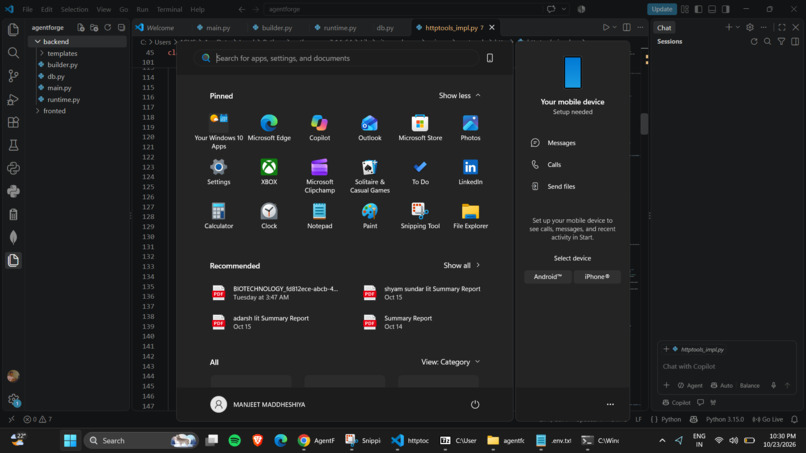This screenshot has width=806, height=453.
Task: Open LinkedIn pinned app
Action: coord(470,172)
